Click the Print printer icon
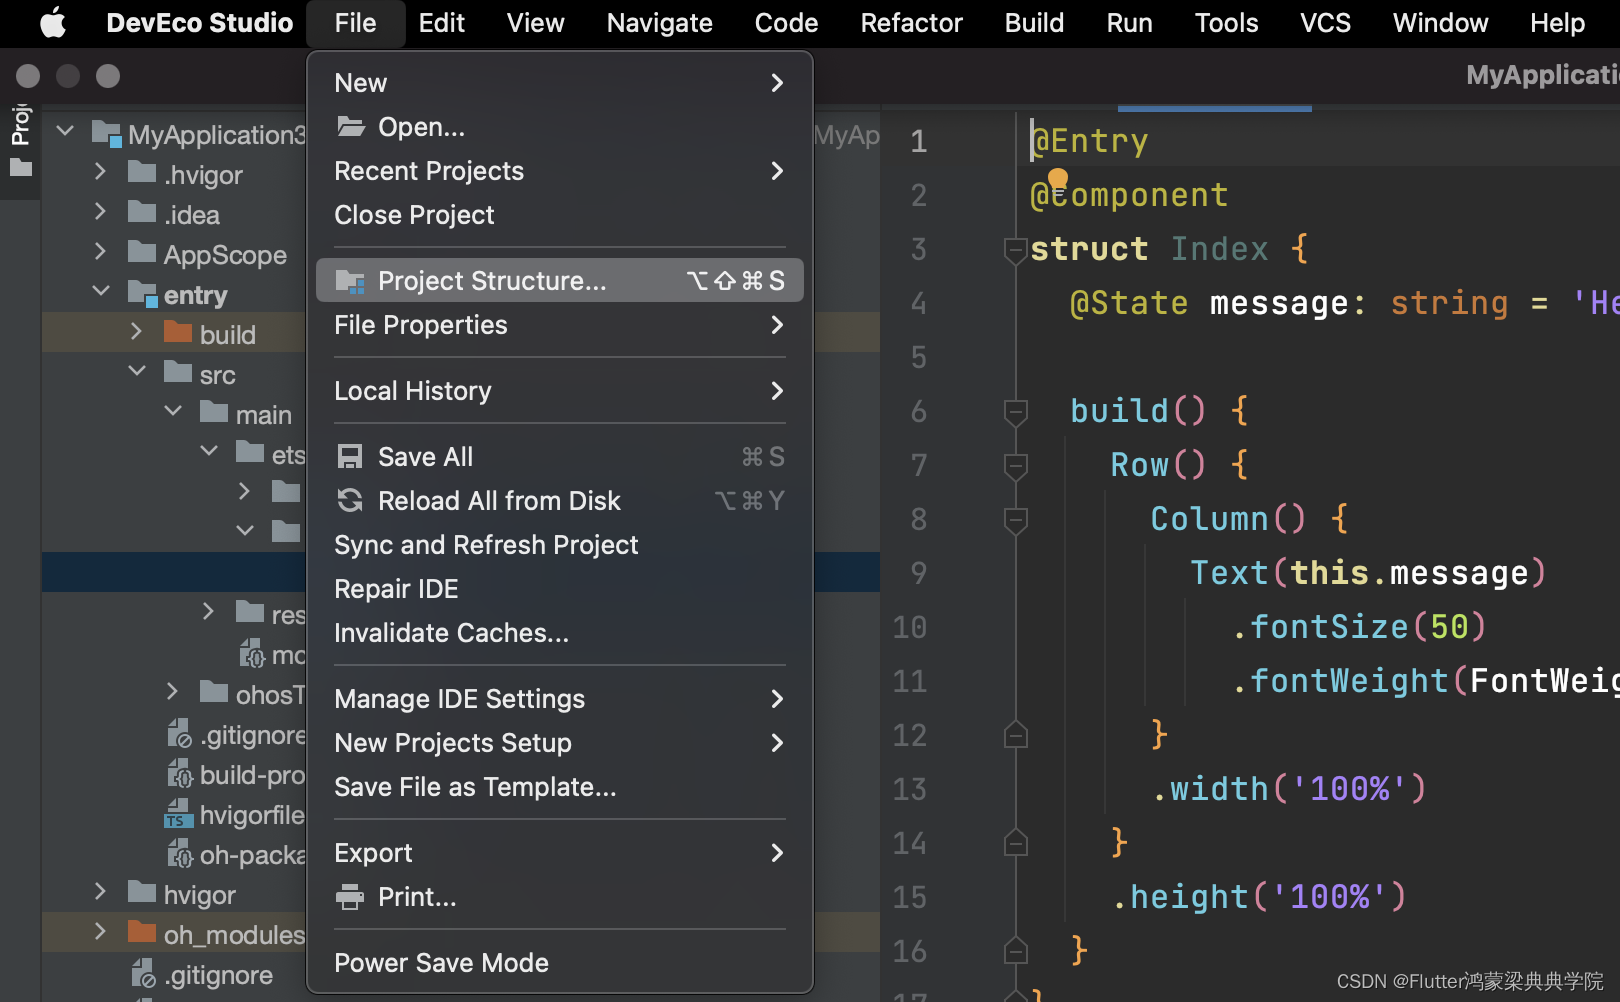This screenshot has width=1620, height=1002. [x=350, y=897]
